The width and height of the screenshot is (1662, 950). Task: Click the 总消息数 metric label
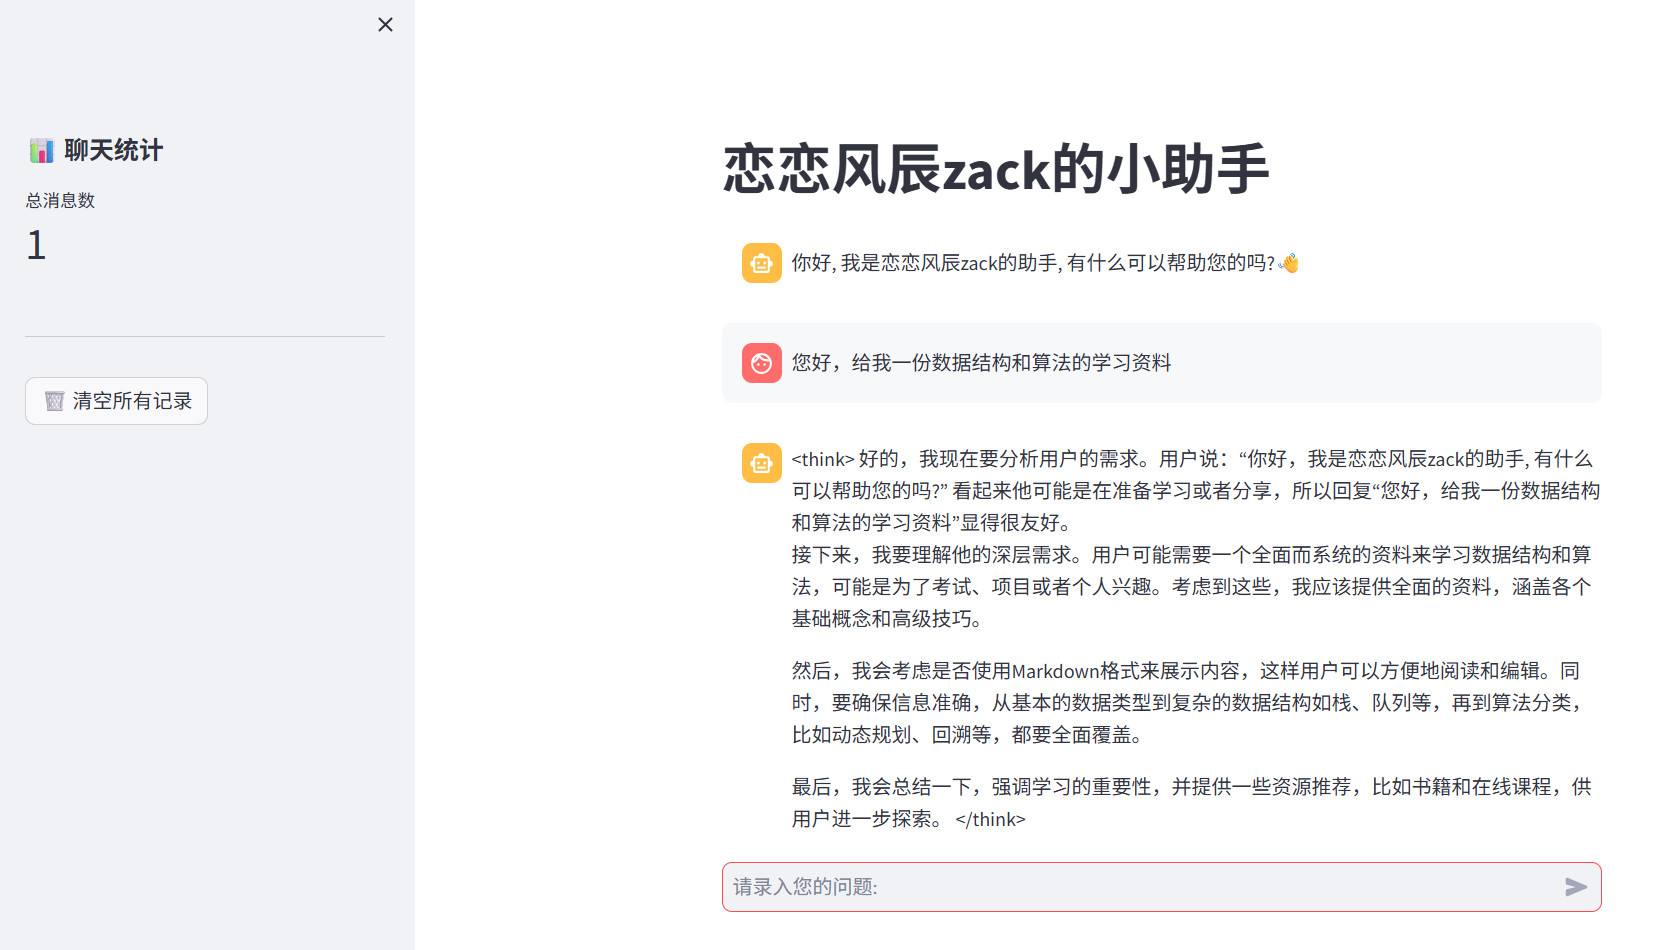[60, 200]
